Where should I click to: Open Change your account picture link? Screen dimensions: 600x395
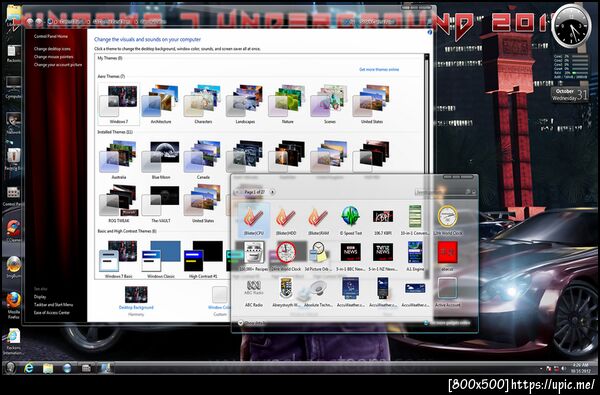pos(58,65)
